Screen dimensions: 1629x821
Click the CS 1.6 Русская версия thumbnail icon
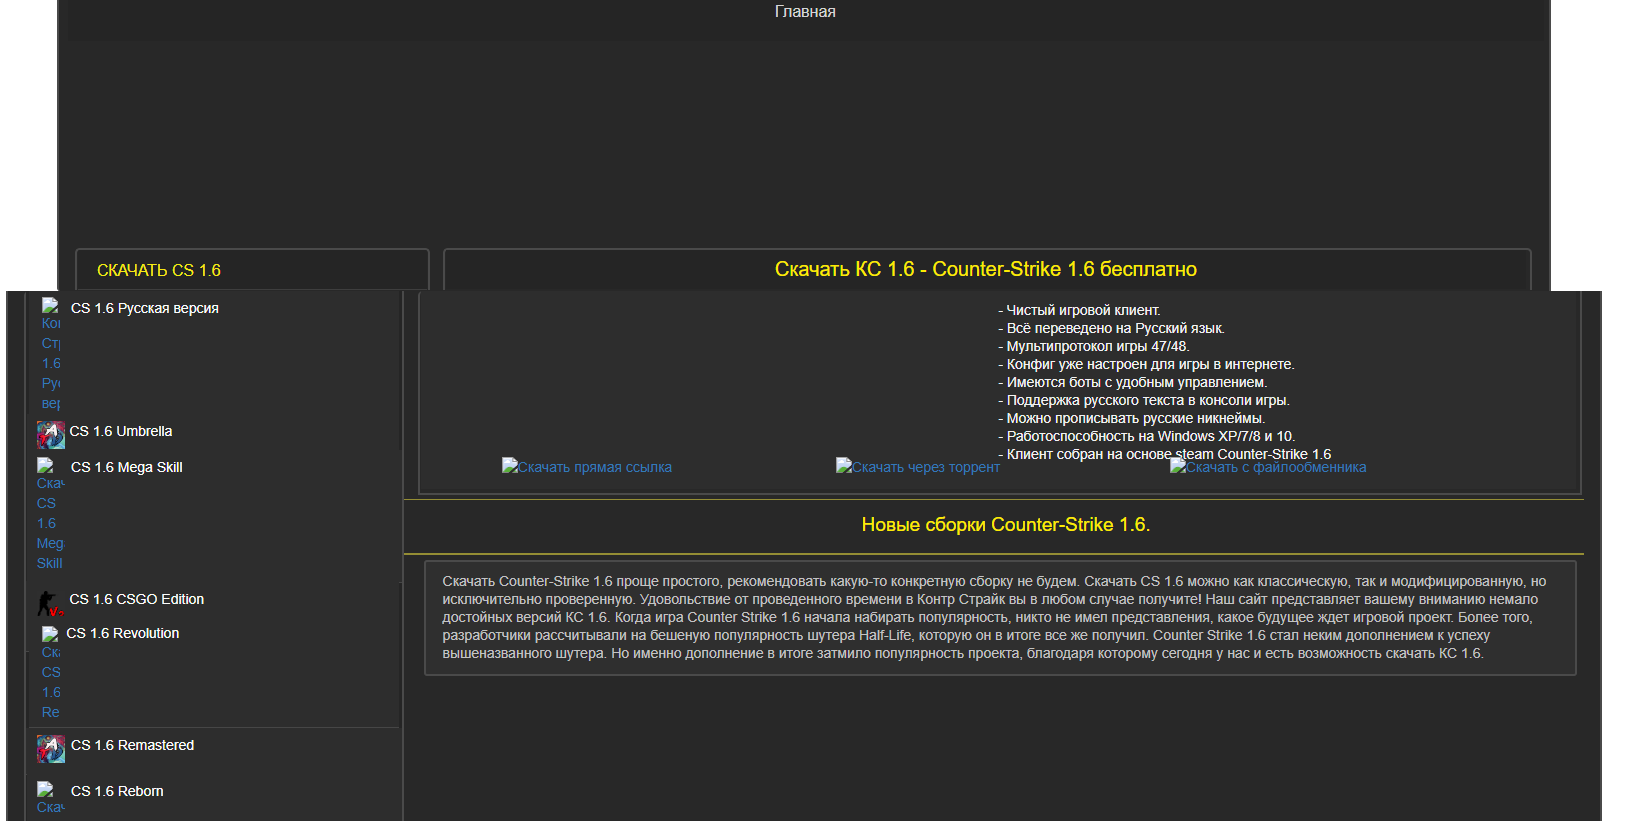51,355
